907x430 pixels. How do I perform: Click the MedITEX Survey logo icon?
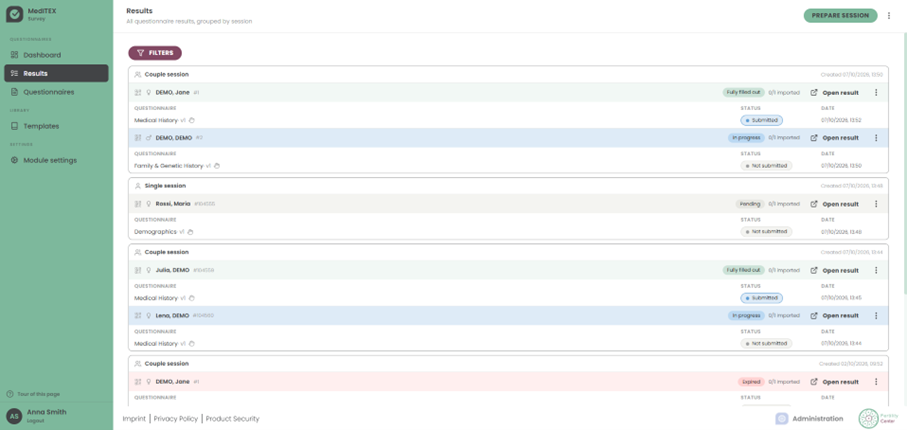click(x=14, y=14)
